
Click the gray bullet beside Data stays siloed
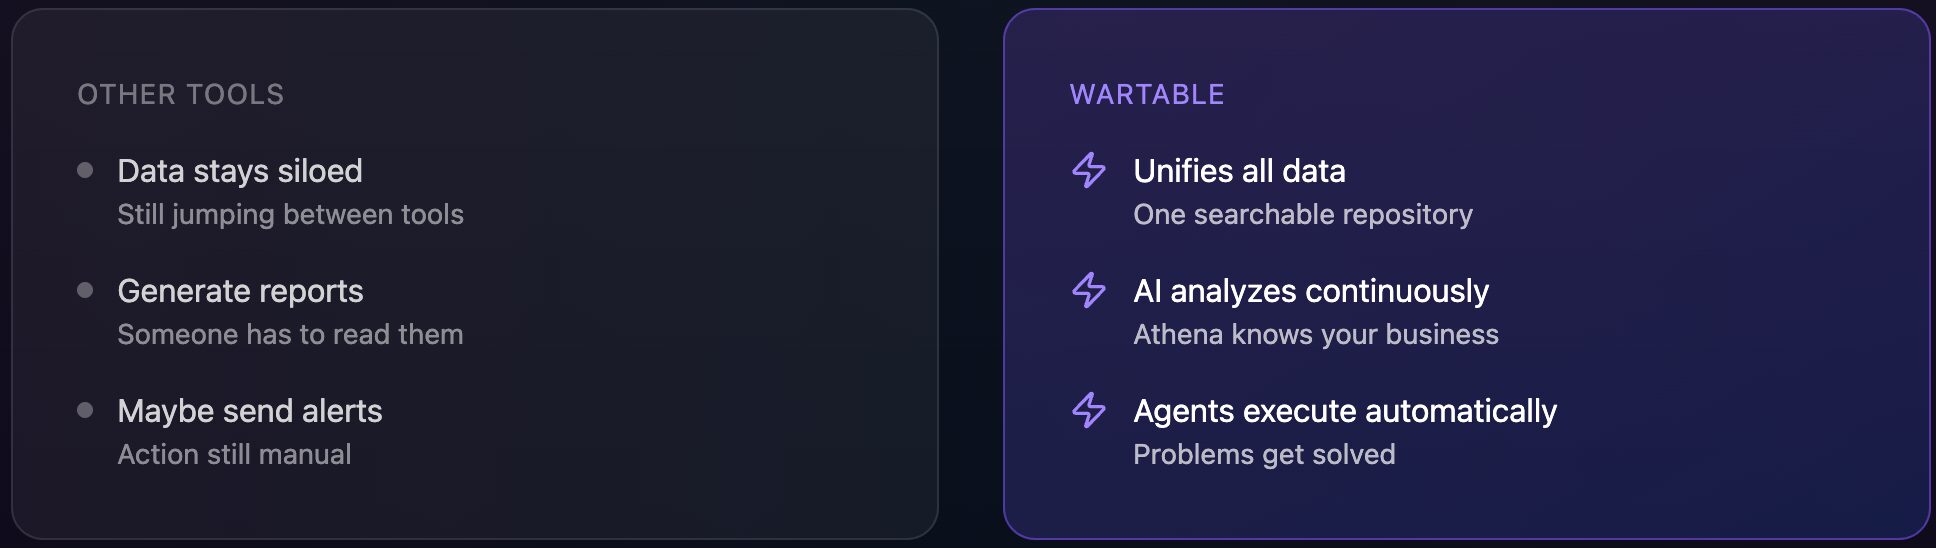[85, 170]
